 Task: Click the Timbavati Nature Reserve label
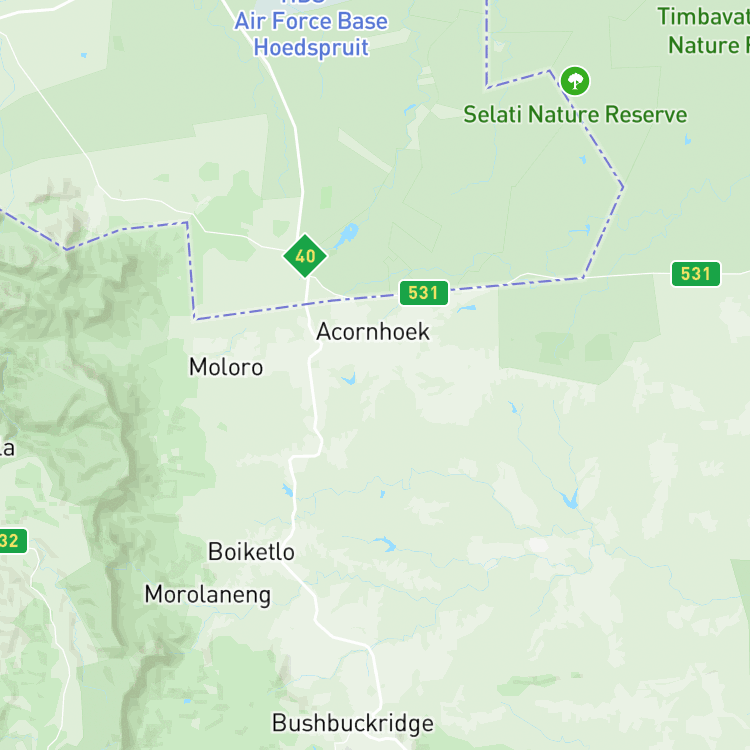[x=704, y=31]
